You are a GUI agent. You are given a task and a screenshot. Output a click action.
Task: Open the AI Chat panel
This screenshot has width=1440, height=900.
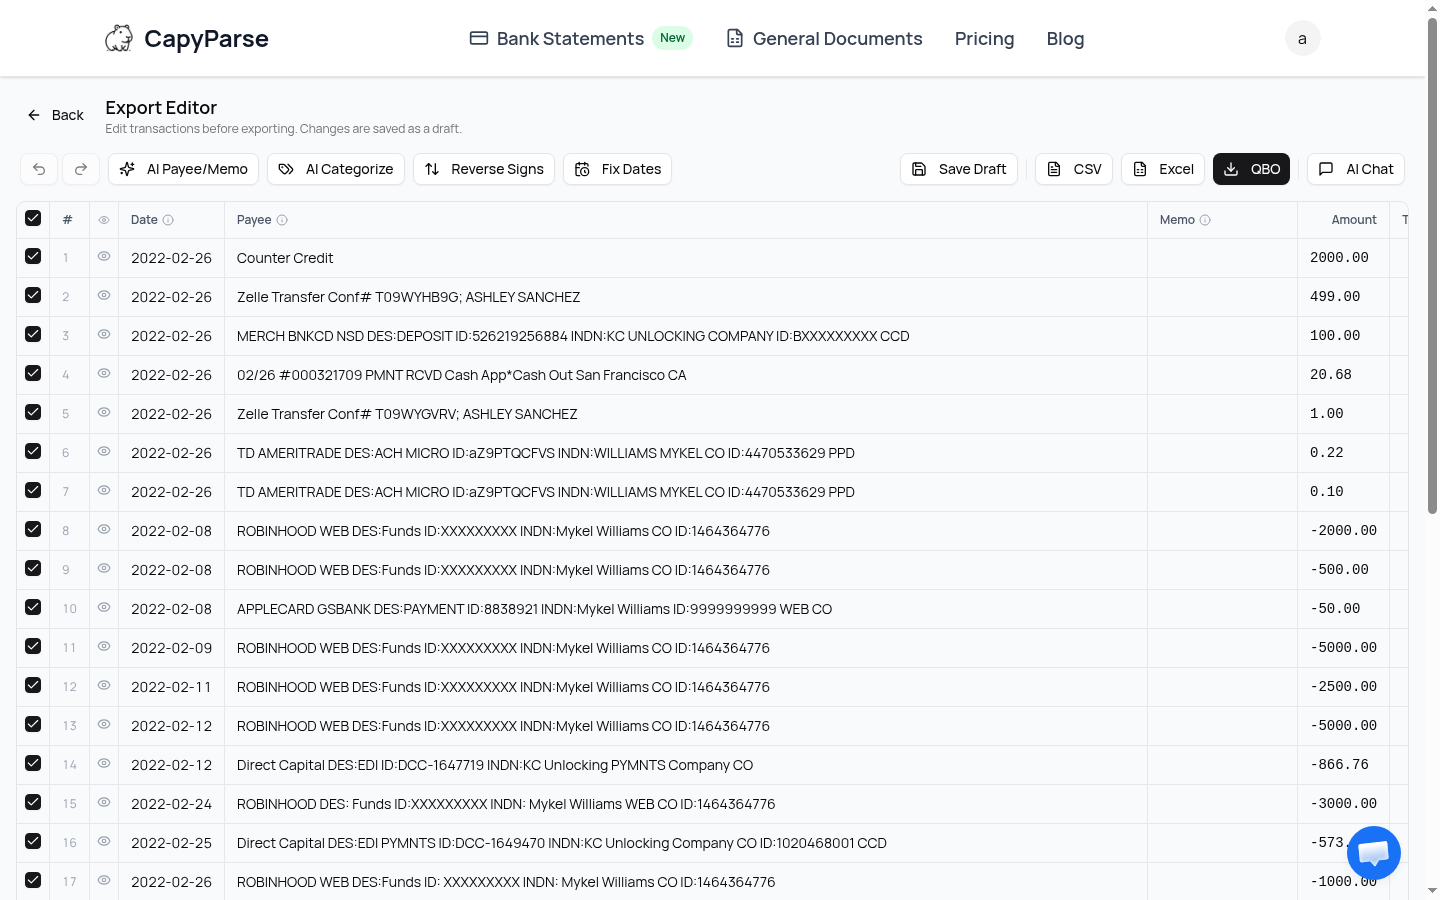pos(1356,169)
